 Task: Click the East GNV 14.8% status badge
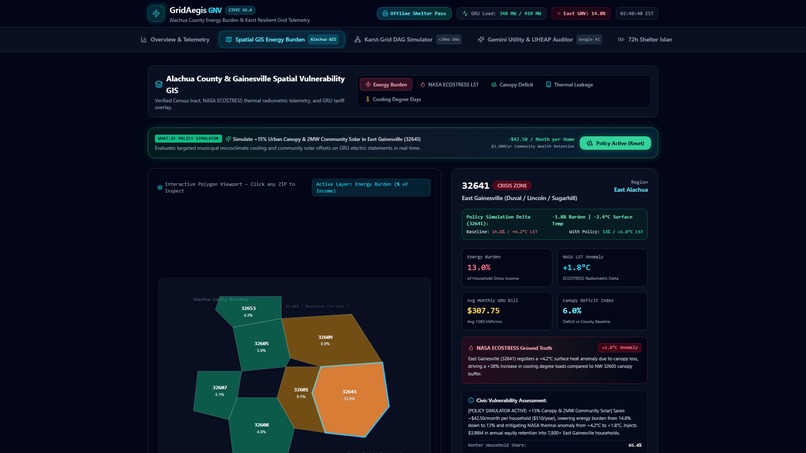tap(581, 13)
